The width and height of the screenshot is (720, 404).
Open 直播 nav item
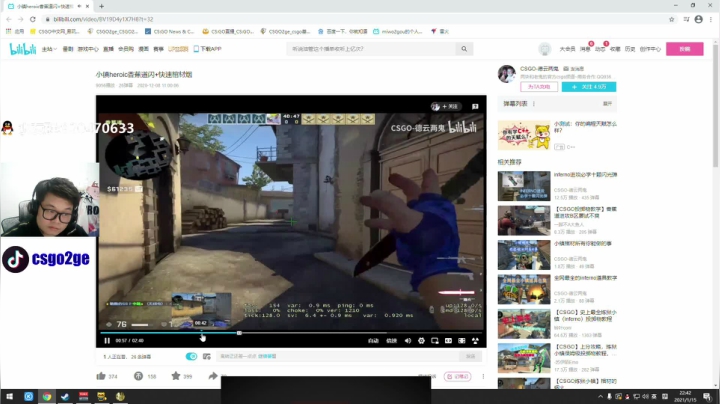108,49
